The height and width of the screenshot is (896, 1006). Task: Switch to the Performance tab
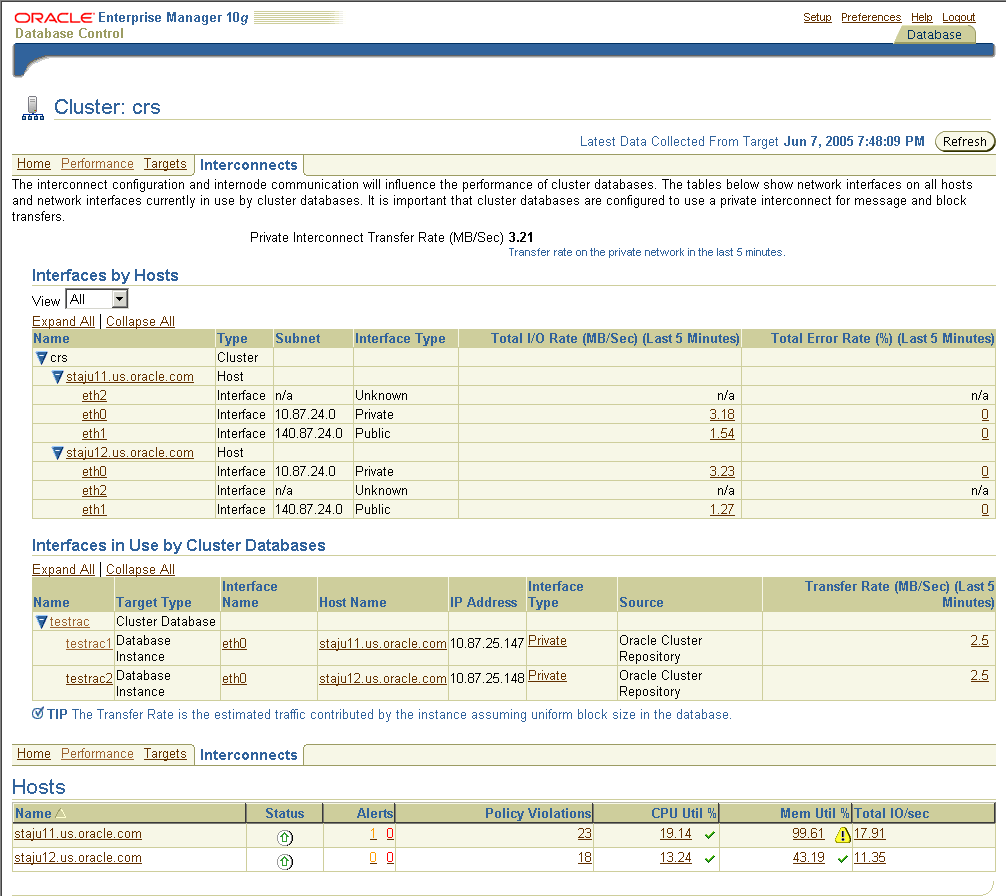point(96,163)
